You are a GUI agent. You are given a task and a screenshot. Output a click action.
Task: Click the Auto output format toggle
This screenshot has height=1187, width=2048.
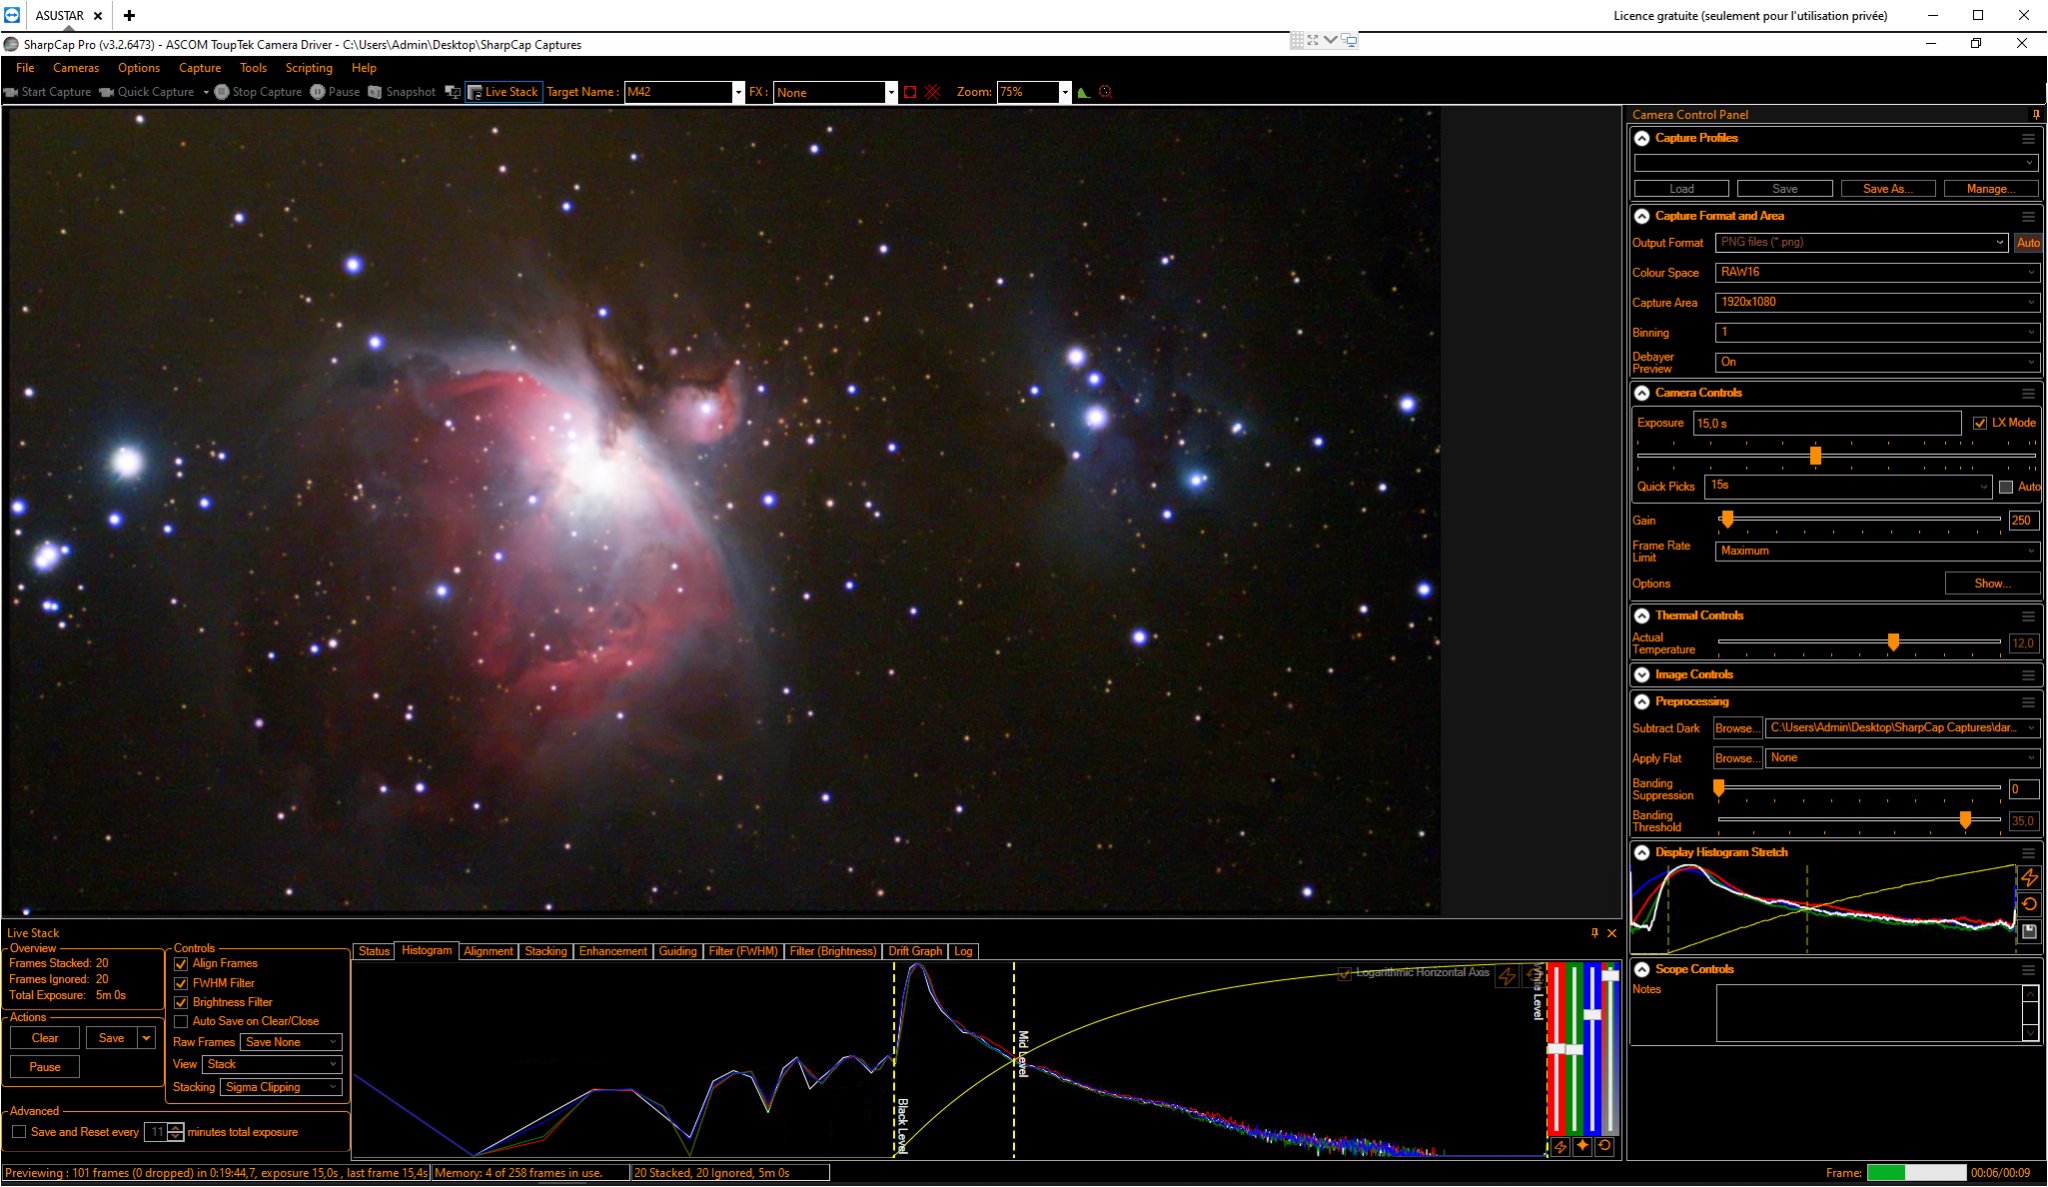pos(2028,243)
